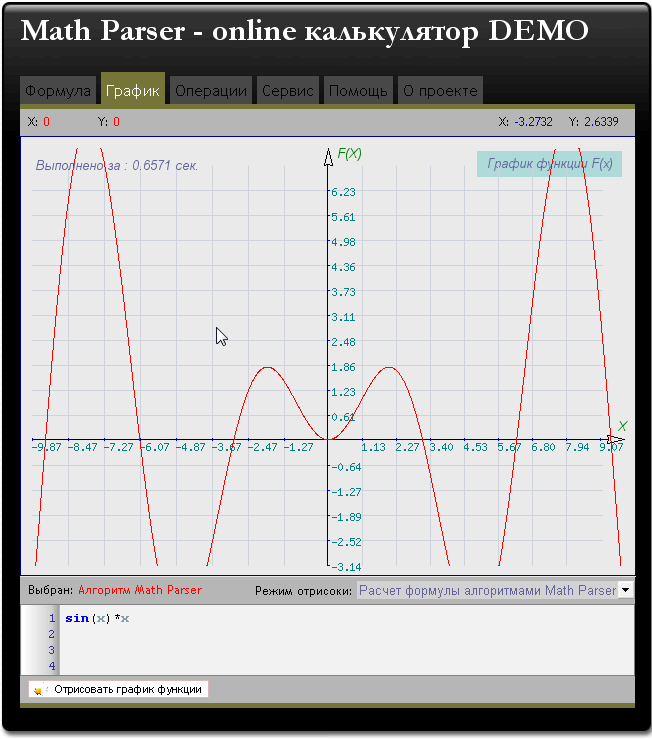Click the 'Расчет формулы алгоритмами Math Parser' combo box
652x739 pixels.
point(487,590)
